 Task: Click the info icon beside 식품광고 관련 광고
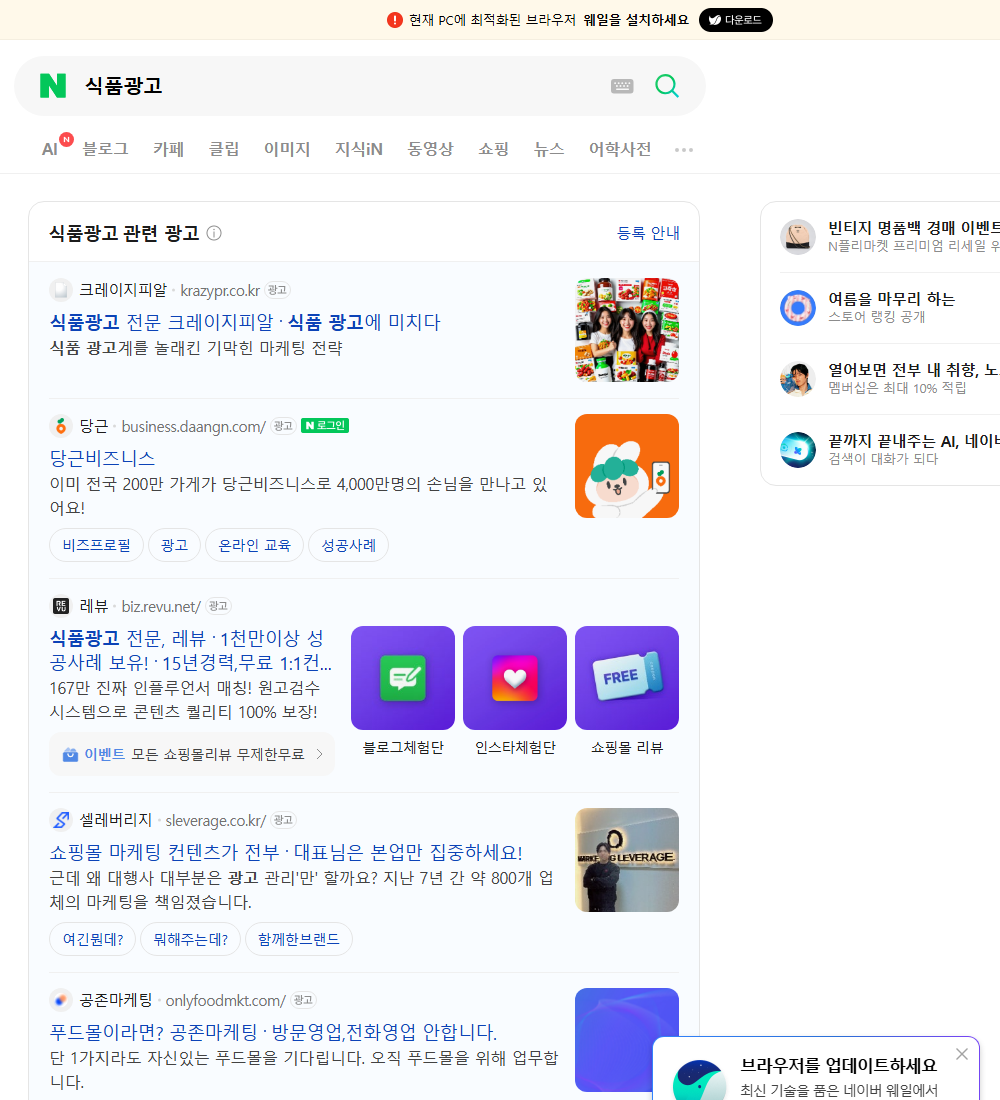click(x=214, y=233)
